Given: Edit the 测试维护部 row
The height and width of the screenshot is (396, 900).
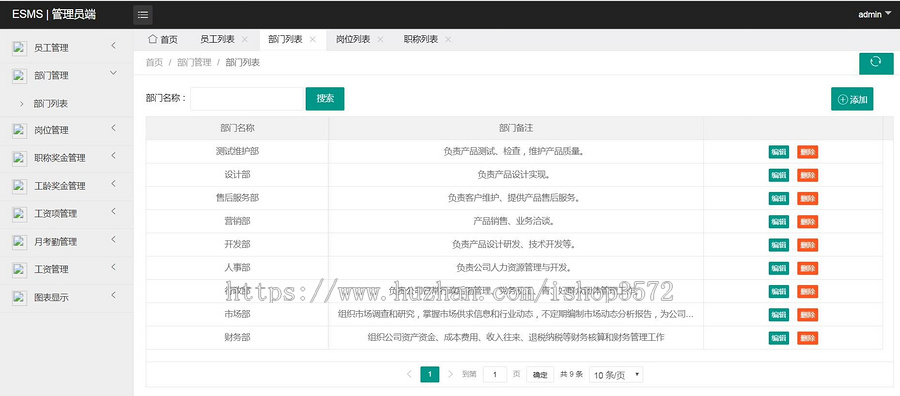Looking at the screenshot, I should (778, 152).
